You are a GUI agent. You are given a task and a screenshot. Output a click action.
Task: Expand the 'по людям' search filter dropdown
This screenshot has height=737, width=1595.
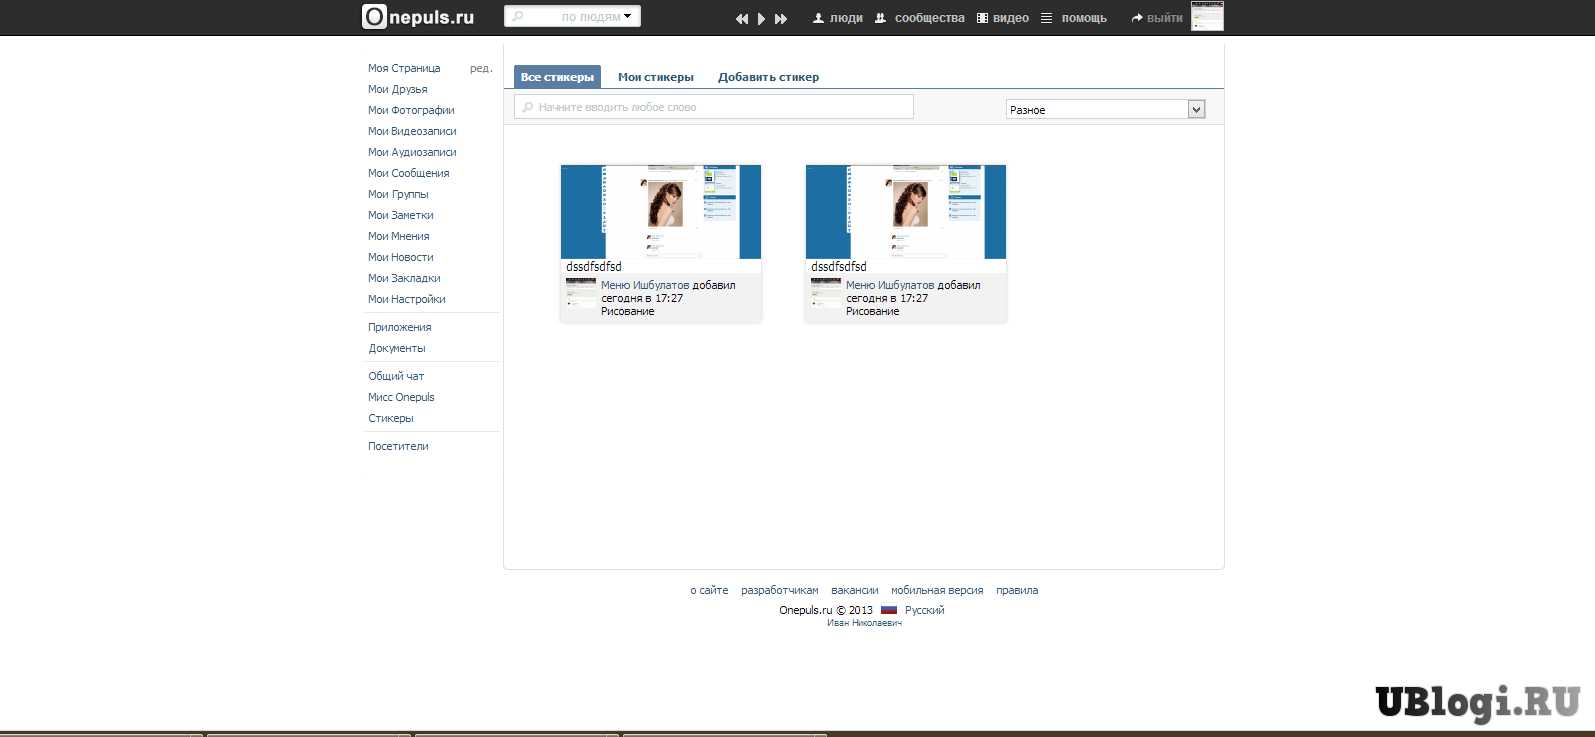click(x=627, y=17)
